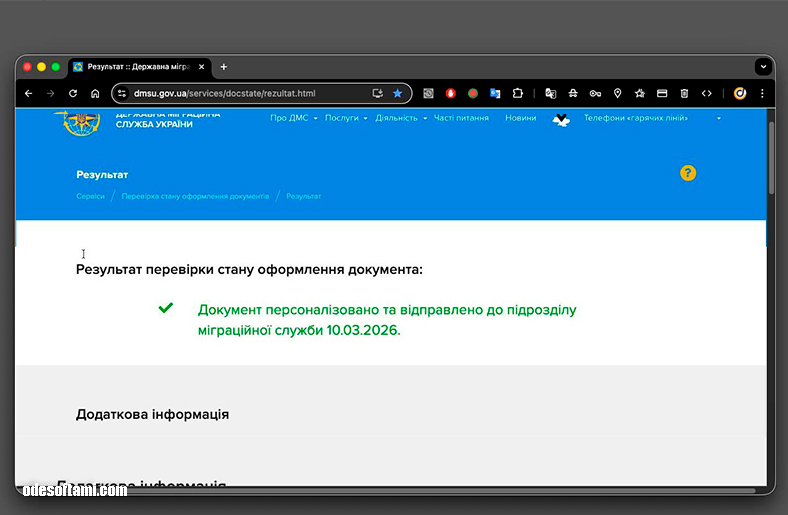Open the payment card icon
788x515 pixels.
click(x=662, y=93)
